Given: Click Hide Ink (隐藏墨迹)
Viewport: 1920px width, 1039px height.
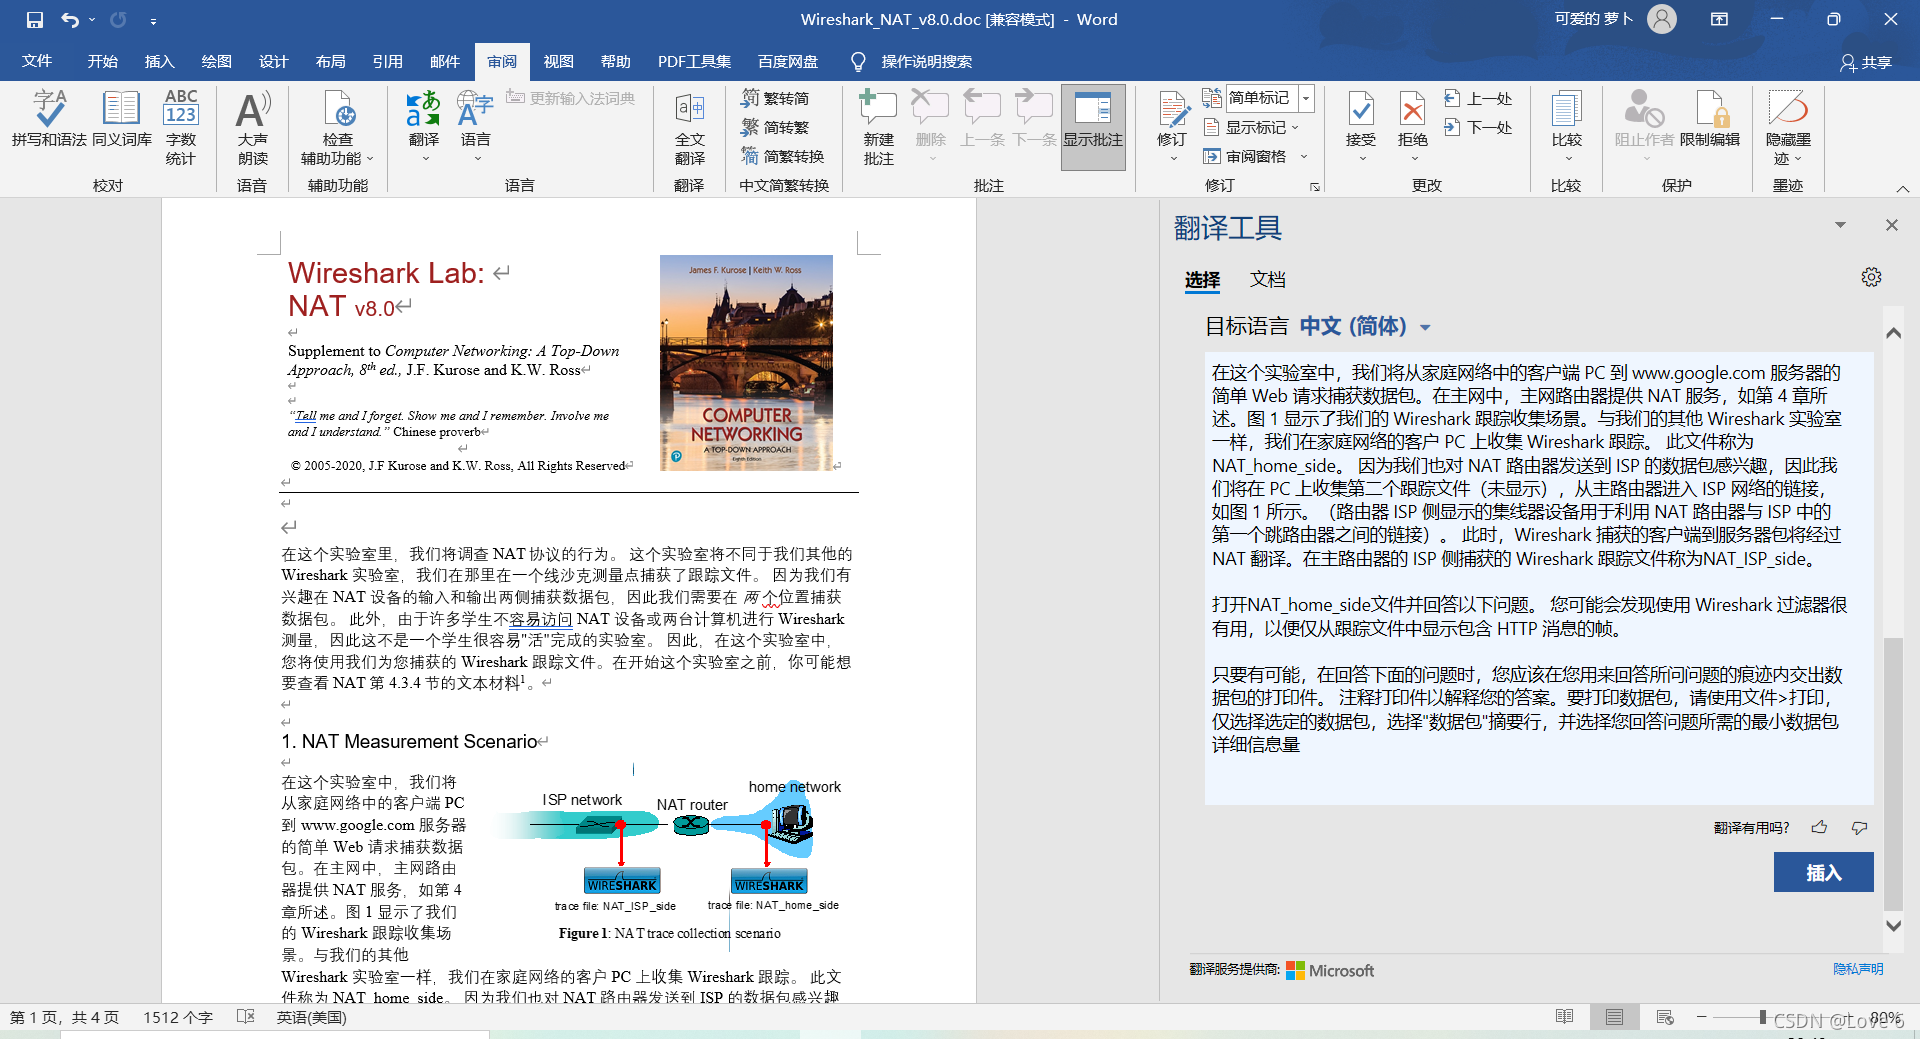Looking at the screenshot, I should click(x=1788, y=128).
